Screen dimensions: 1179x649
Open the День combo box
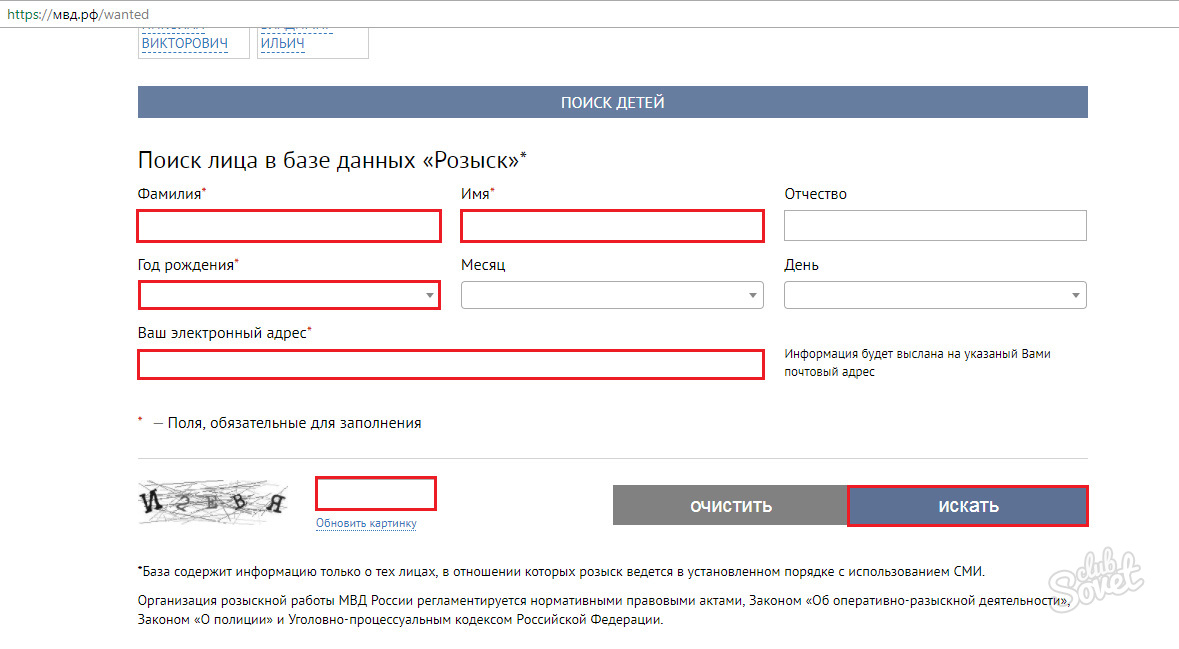coord(935,295)
